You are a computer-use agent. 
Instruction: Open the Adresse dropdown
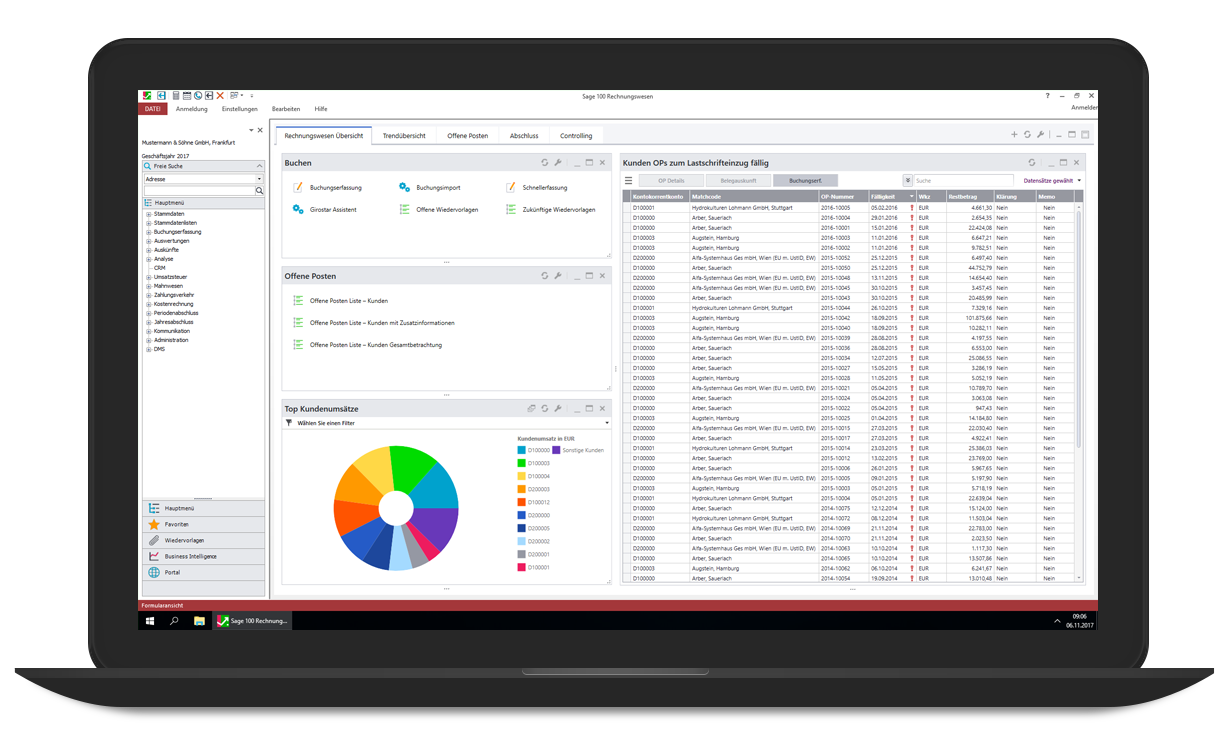point(259,179)
